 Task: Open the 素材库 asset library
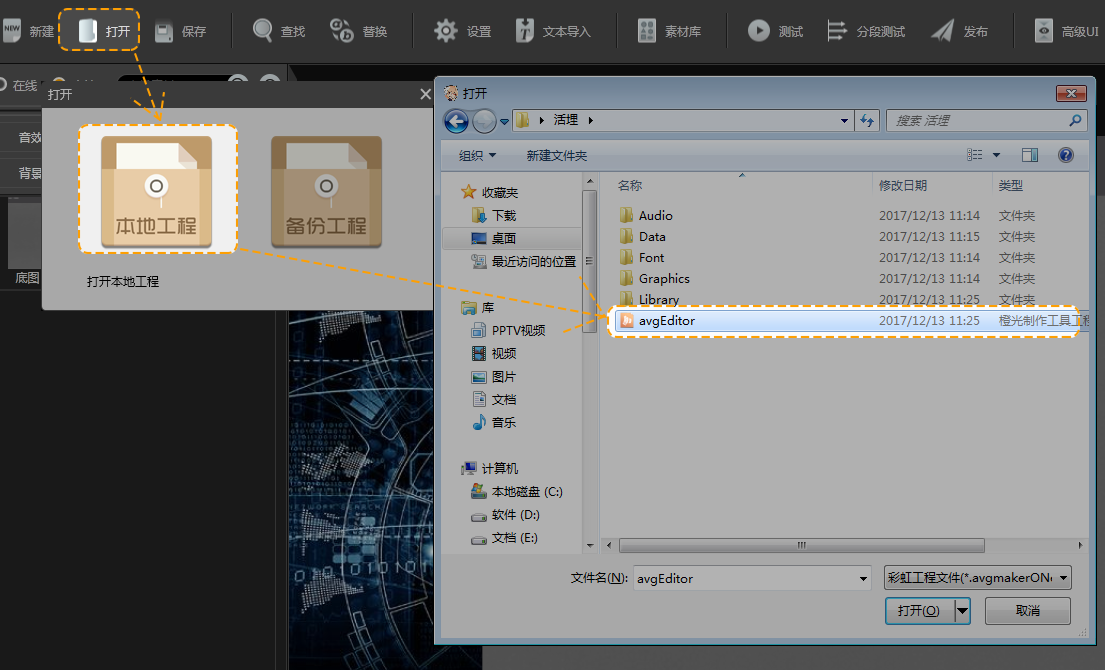[x=647, y=31]
